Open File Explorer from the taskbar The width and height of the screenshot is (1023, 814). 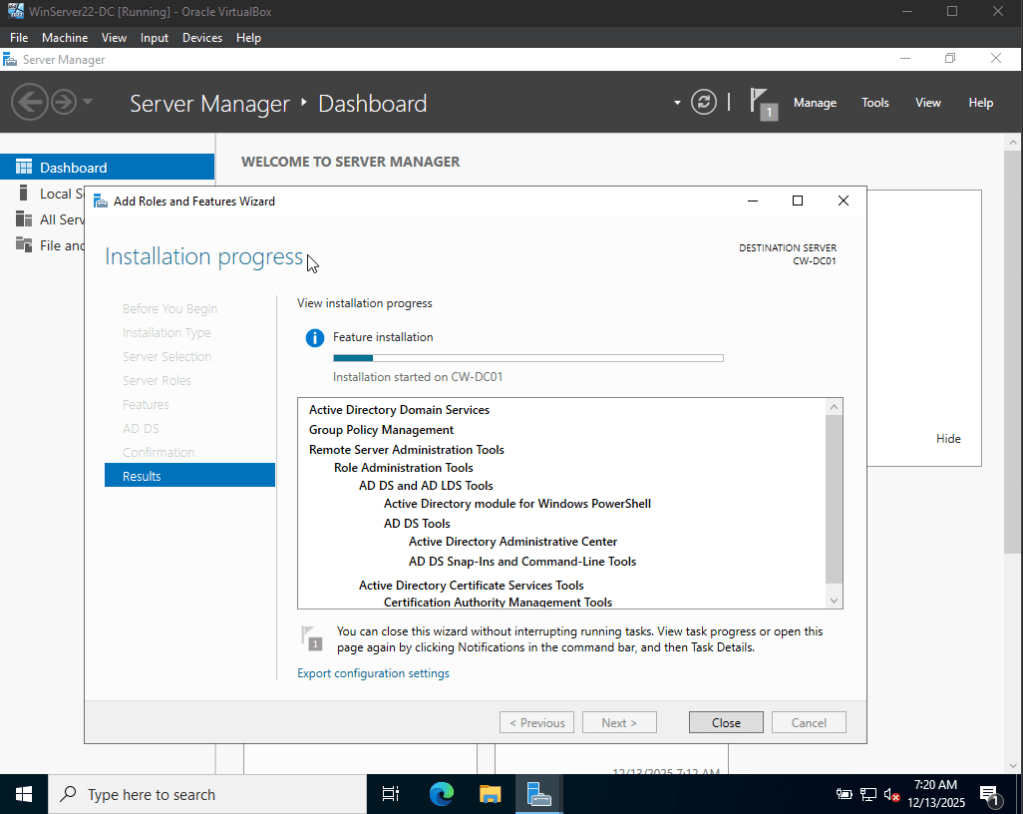tap(490, 794)
